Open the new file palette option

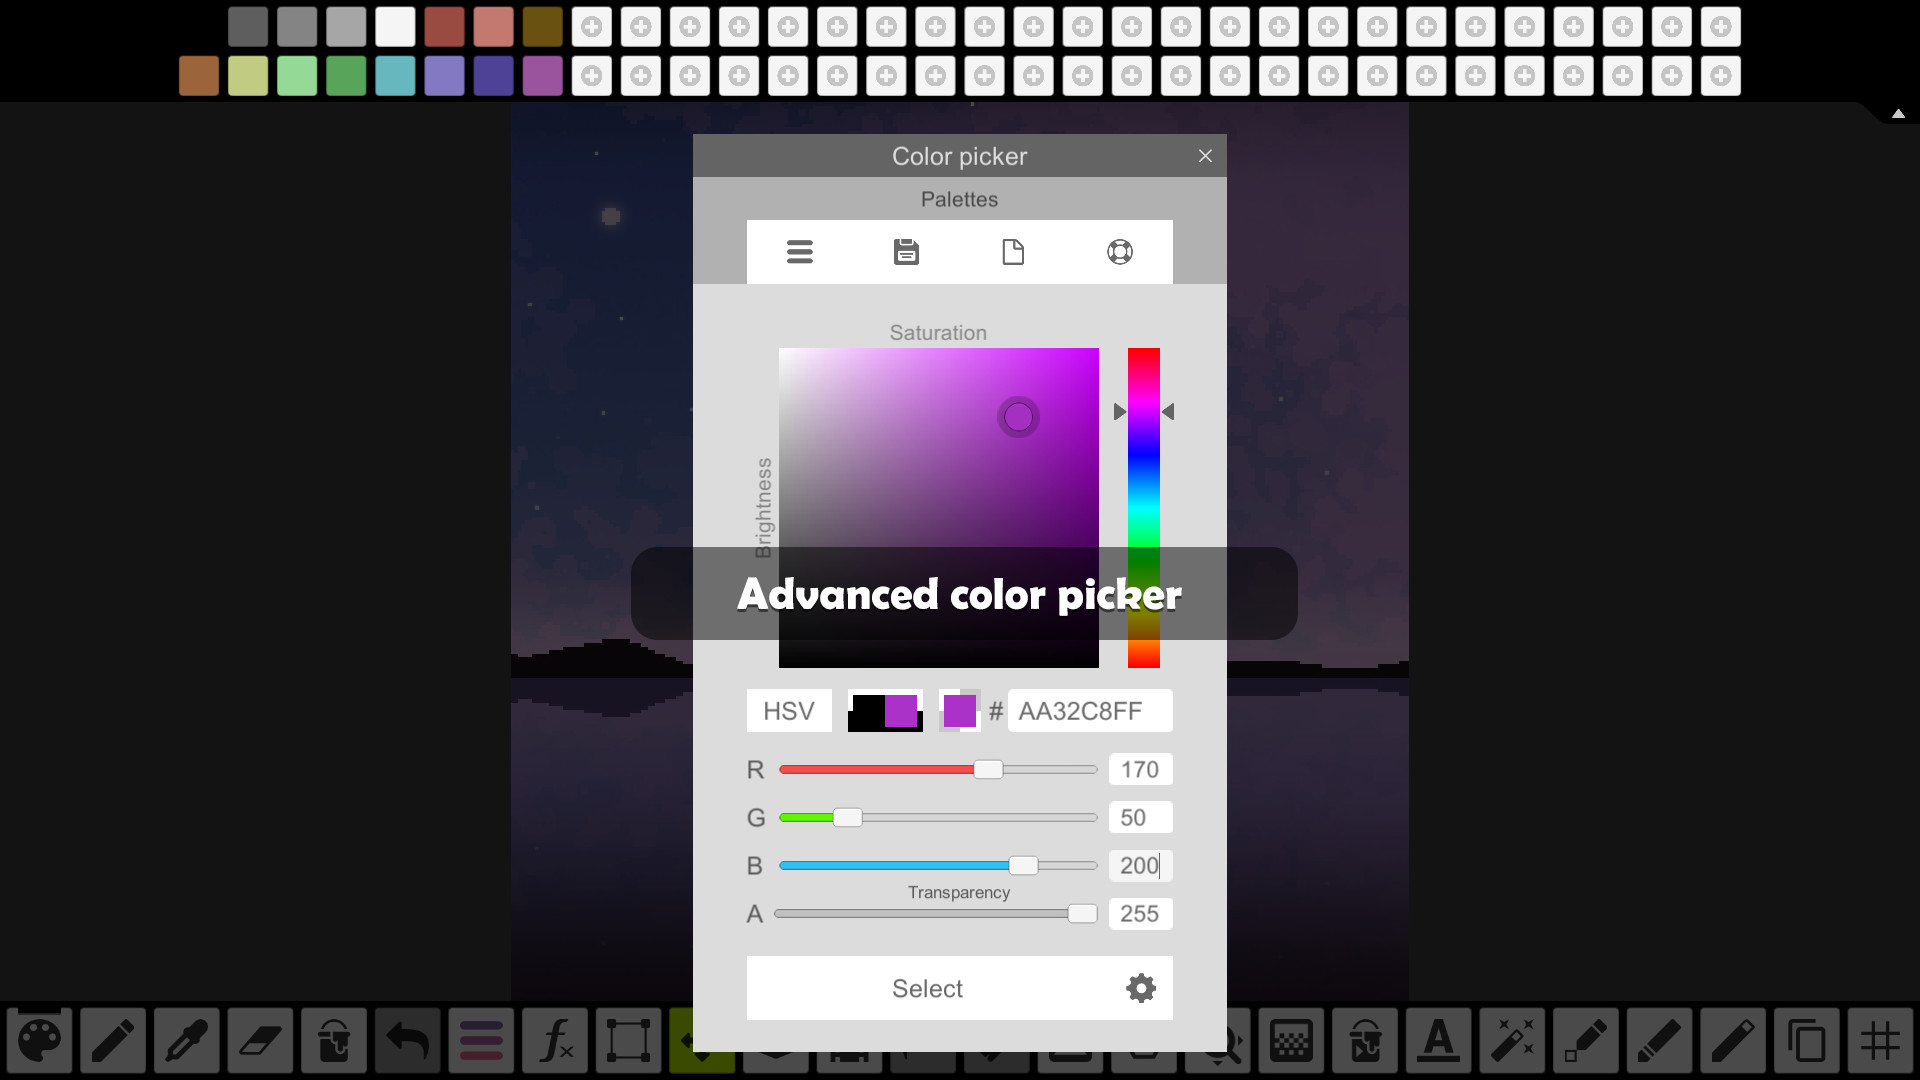[x=1013, y=252]
